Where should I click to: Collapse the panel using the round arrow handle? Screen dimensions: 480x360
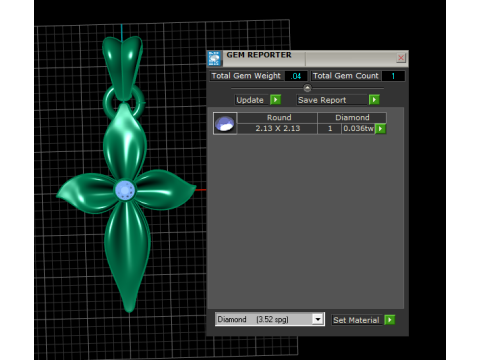tap(307, 88)
